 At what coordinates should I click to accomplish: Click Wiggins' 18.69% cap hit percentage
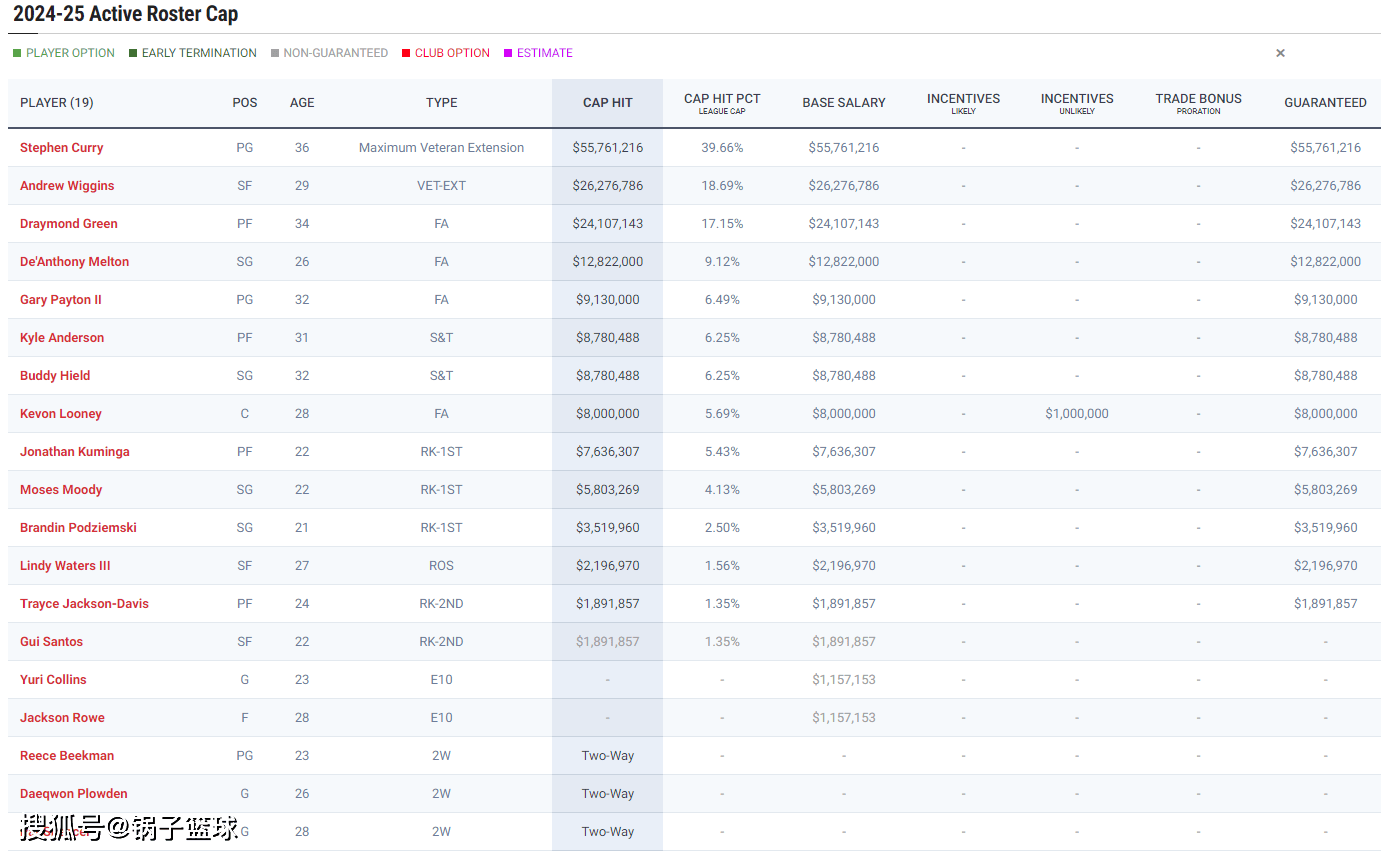(722, 185)
